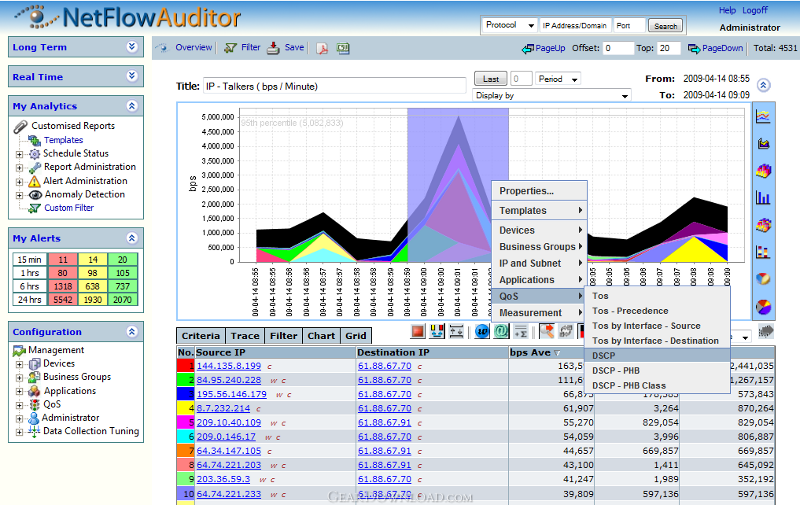This screenshot has height=505, width=800.
Task: Expand the Anomaly Detection tree node
Action: click(x=19, y=195)
